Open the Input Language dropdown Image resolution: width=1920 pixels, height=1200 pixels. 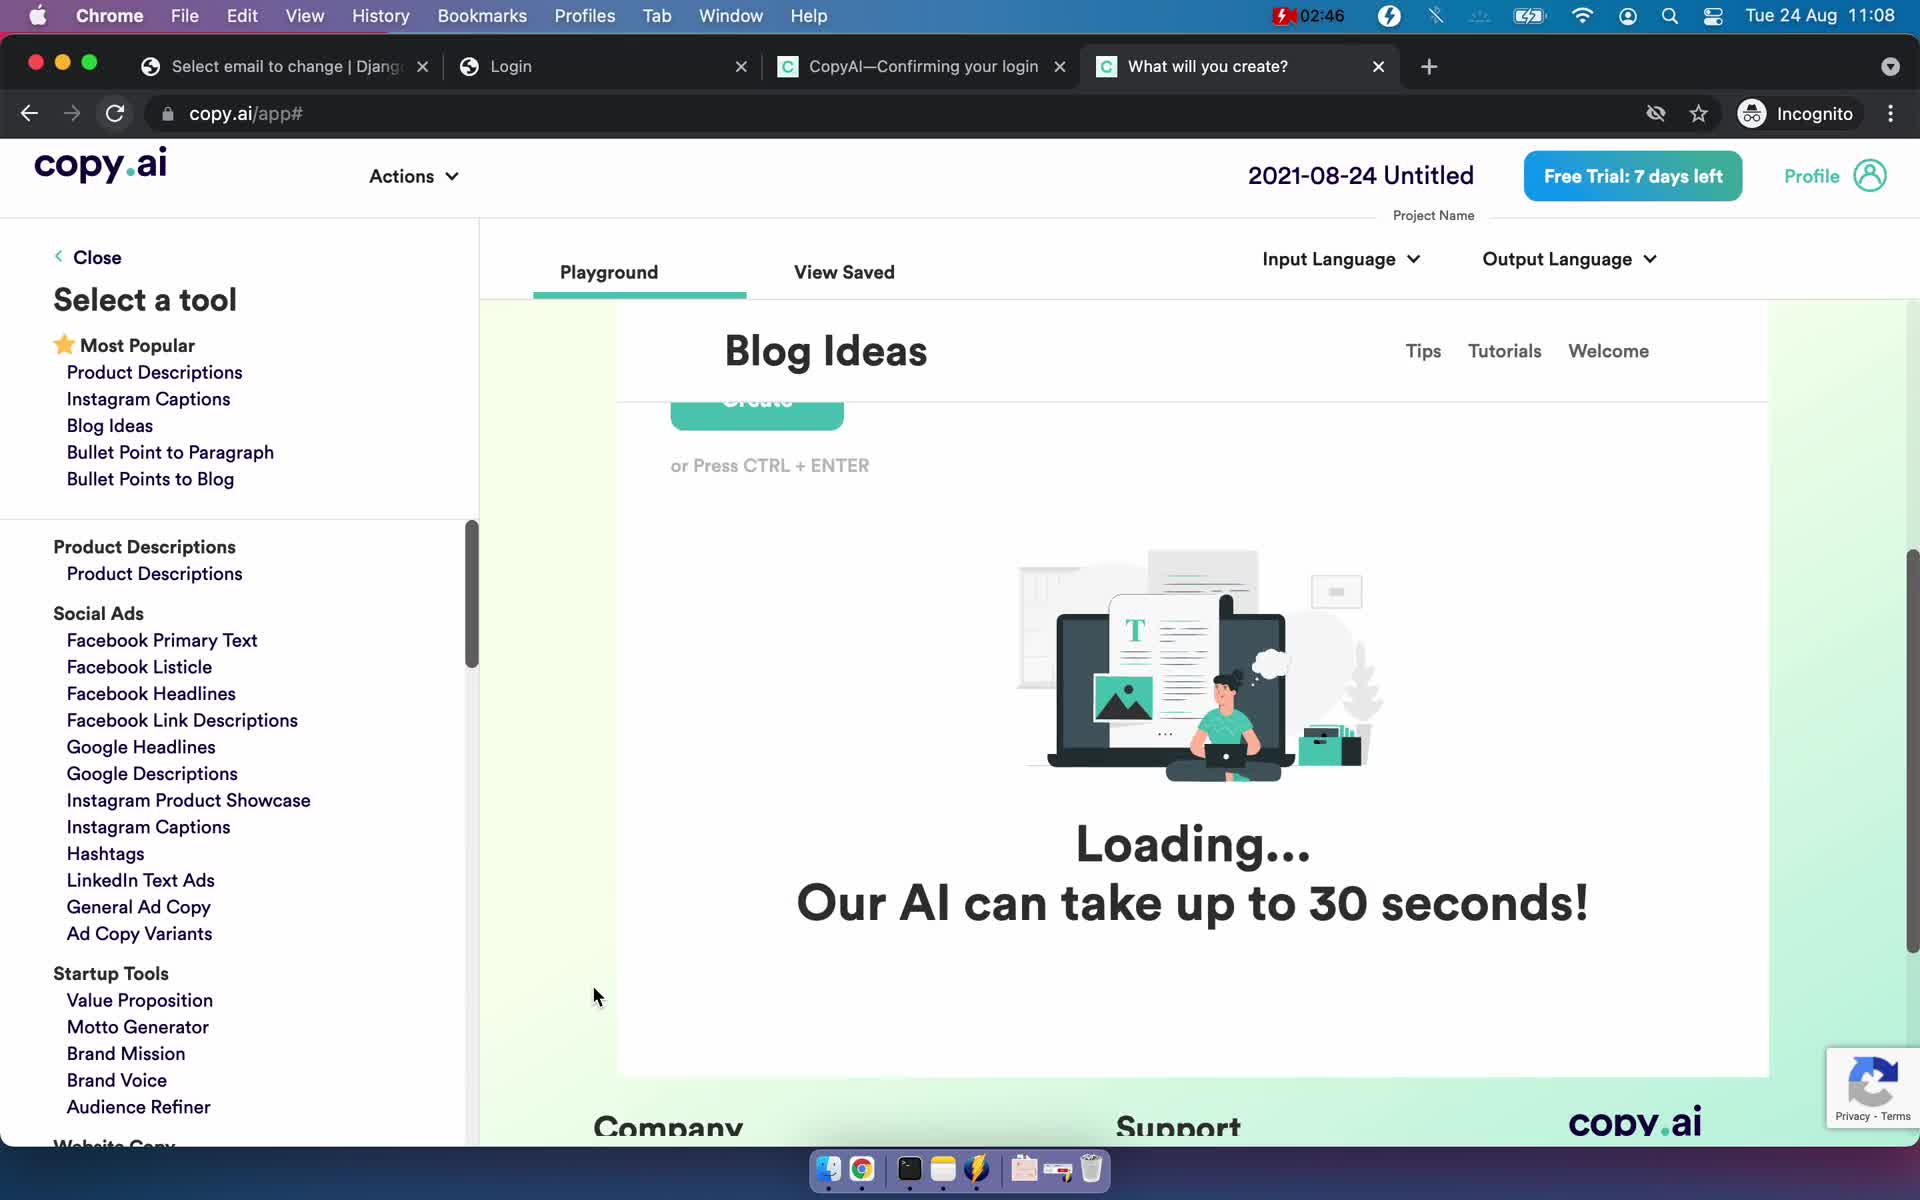[x=1341, y=259]
